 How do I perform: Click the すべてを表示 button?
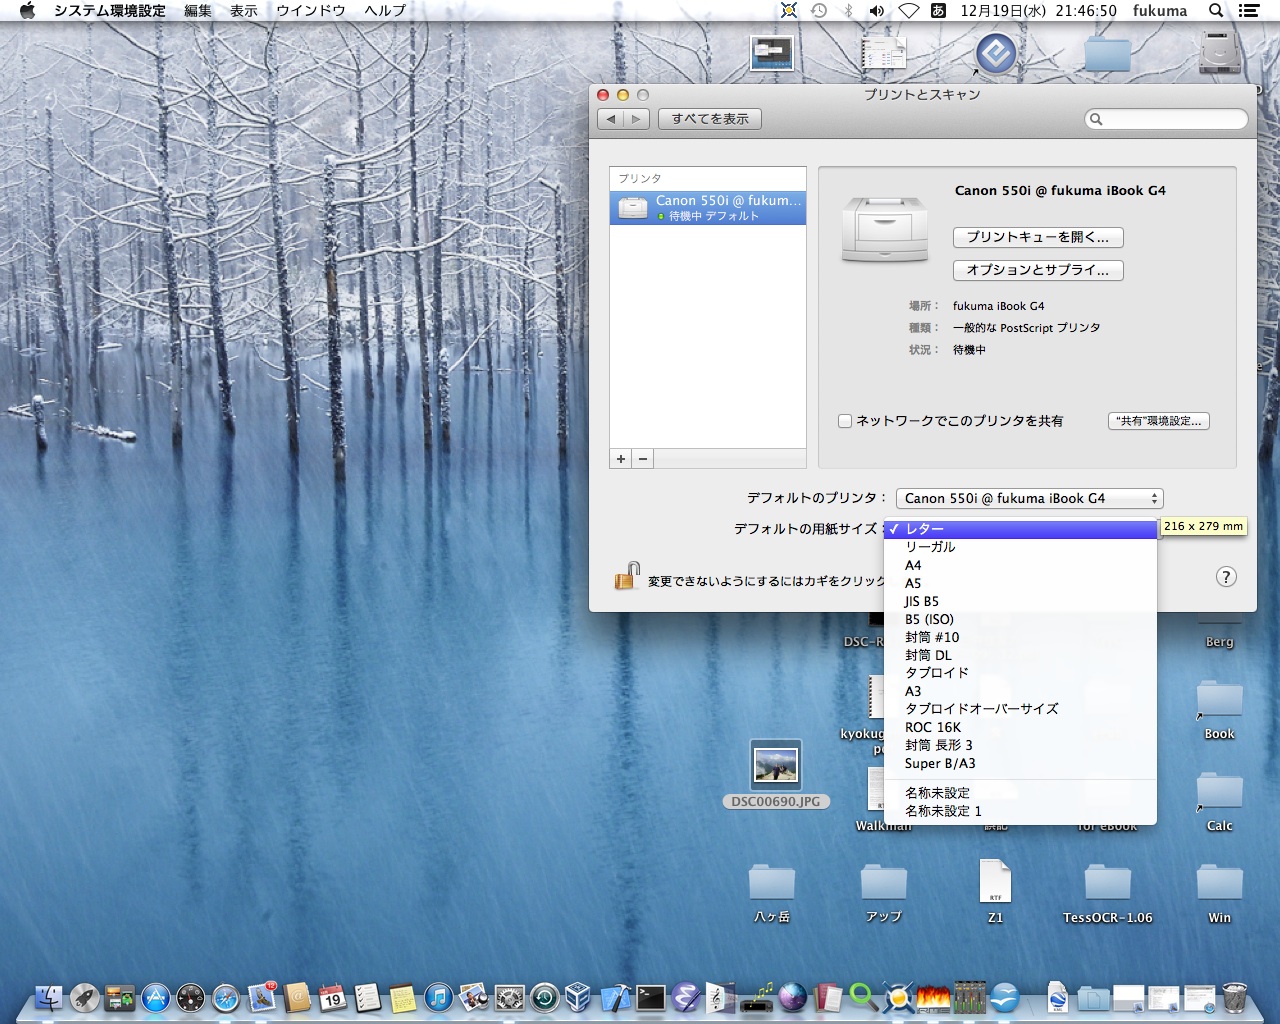709,119
